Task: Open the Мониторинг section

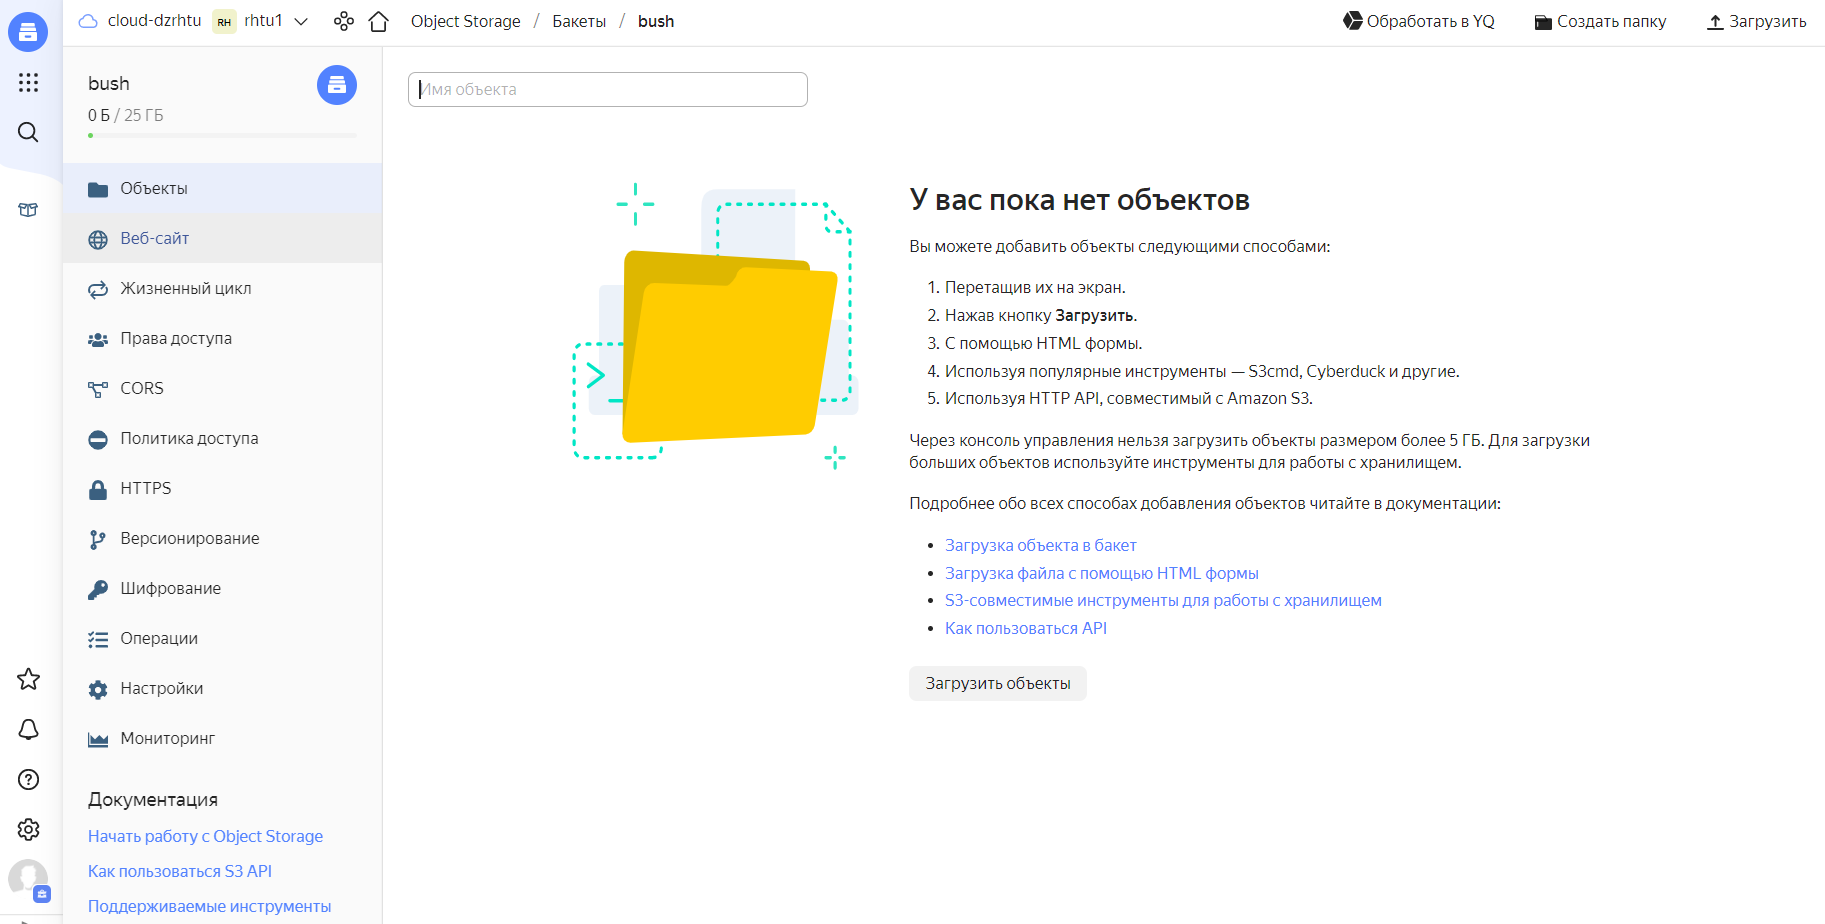Action: click(x=222, y=738)
